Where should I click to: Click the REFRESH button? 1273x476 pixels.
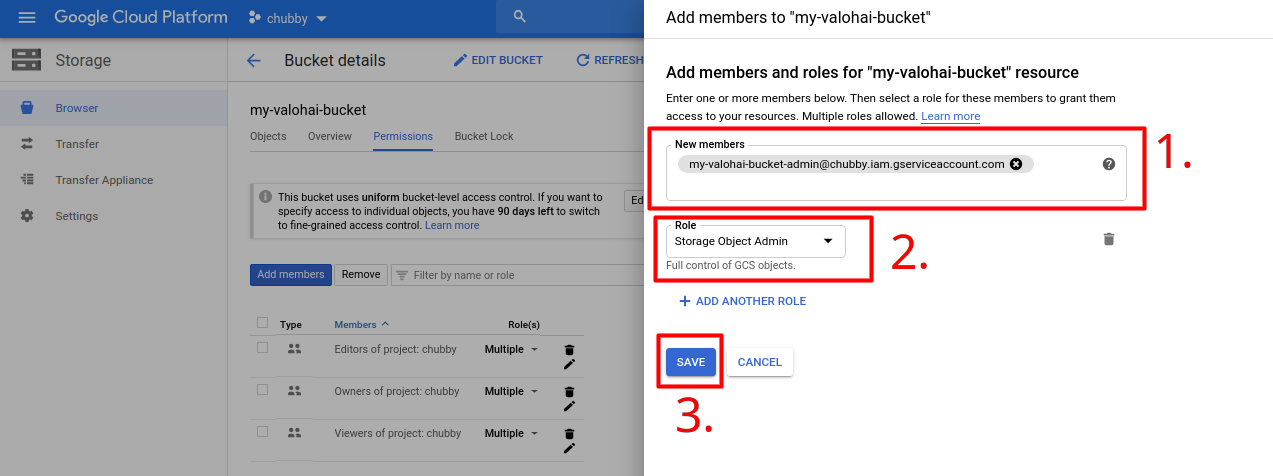(610, 60)
